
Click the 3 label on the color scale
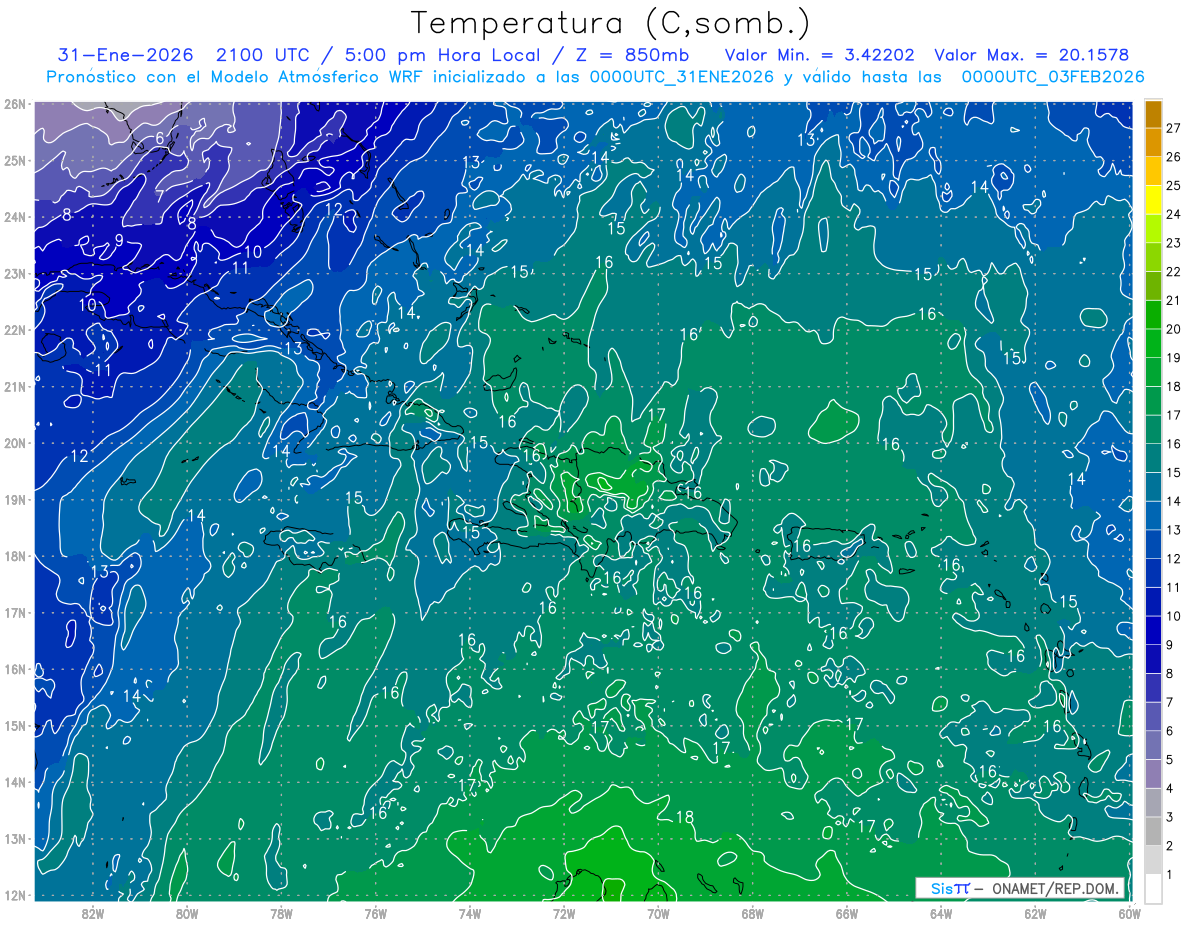tap(1169, 818)
